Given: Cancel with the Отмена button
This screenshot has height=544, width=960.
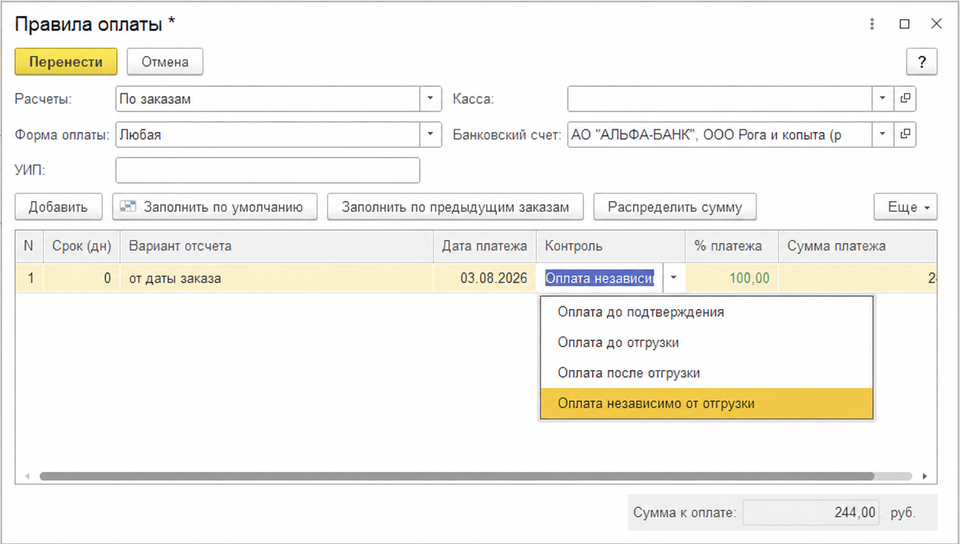Looking at the screenshot, I should click(165, 62).
